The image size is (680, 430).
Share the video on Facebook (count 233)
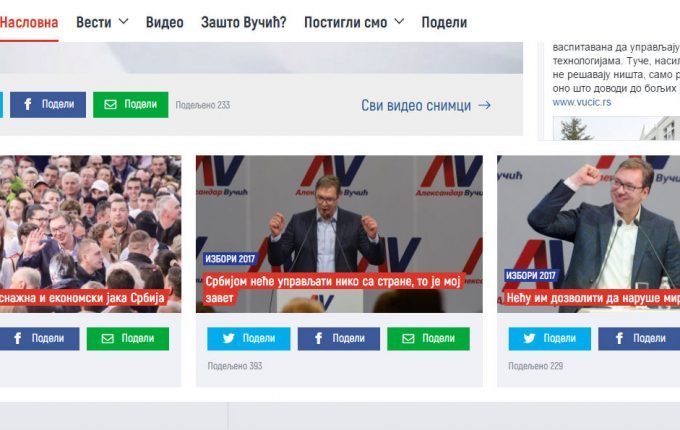(48, 104)
